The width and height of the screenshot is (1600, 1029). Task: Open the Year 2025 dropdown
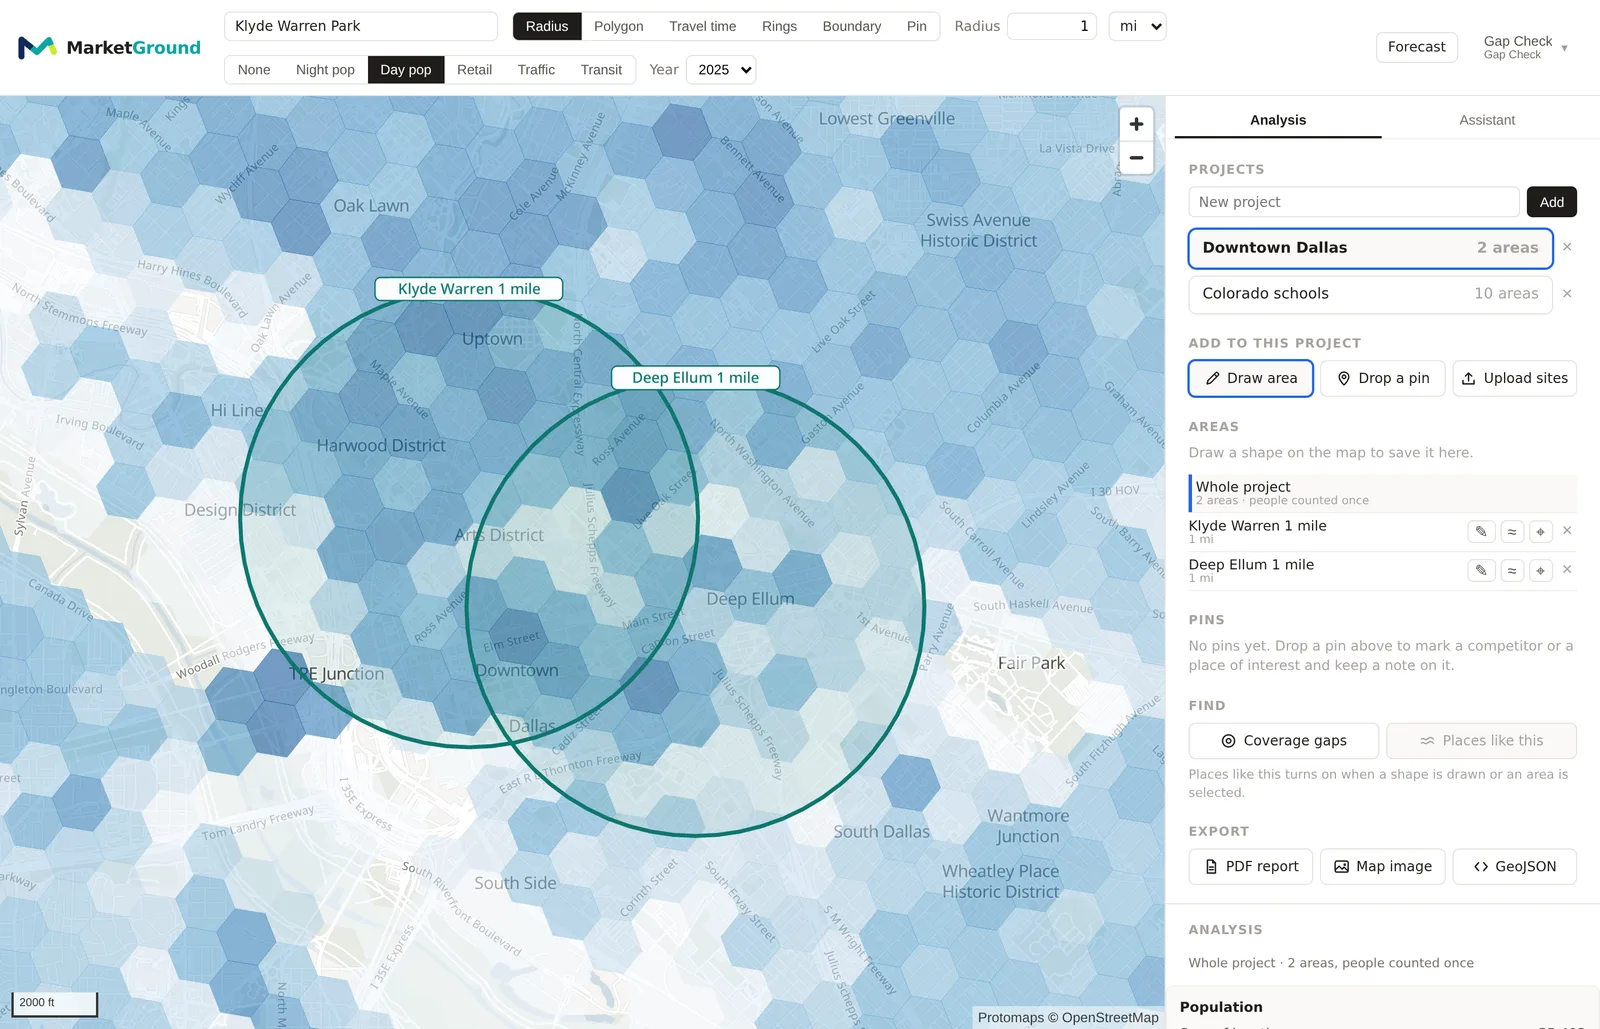tap(721, 70)
